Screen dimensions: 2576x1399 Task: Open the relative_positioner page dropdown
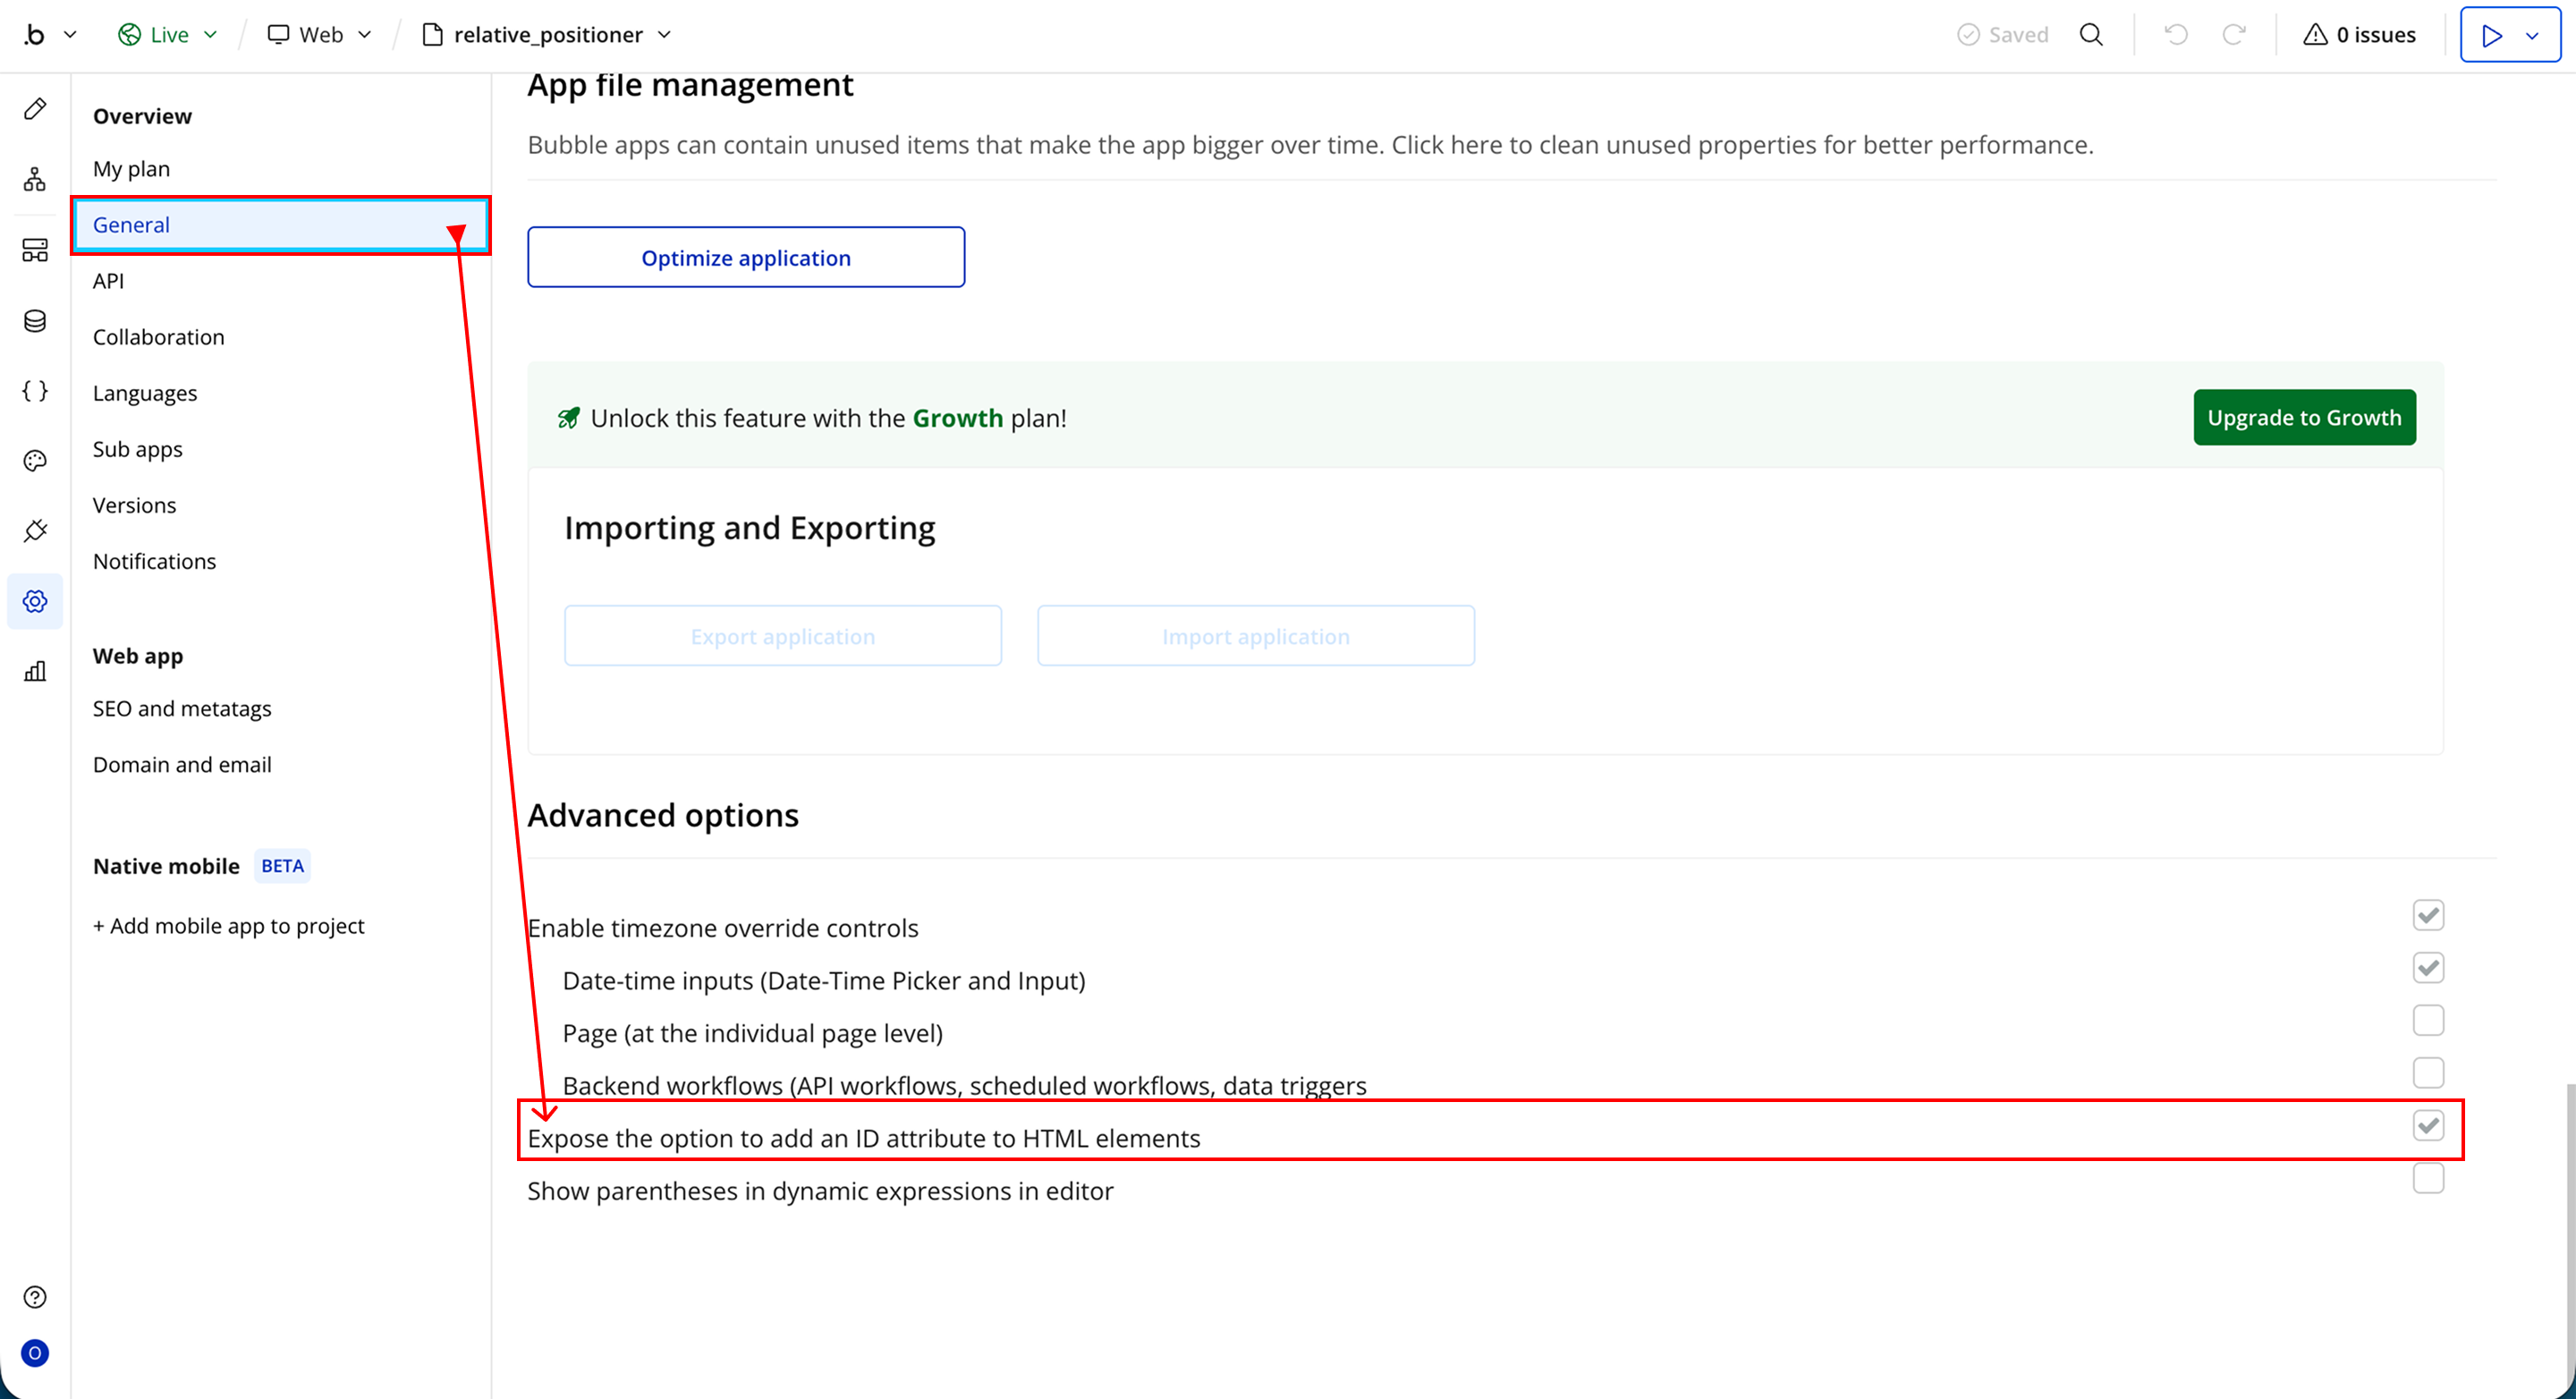point(548,35)
